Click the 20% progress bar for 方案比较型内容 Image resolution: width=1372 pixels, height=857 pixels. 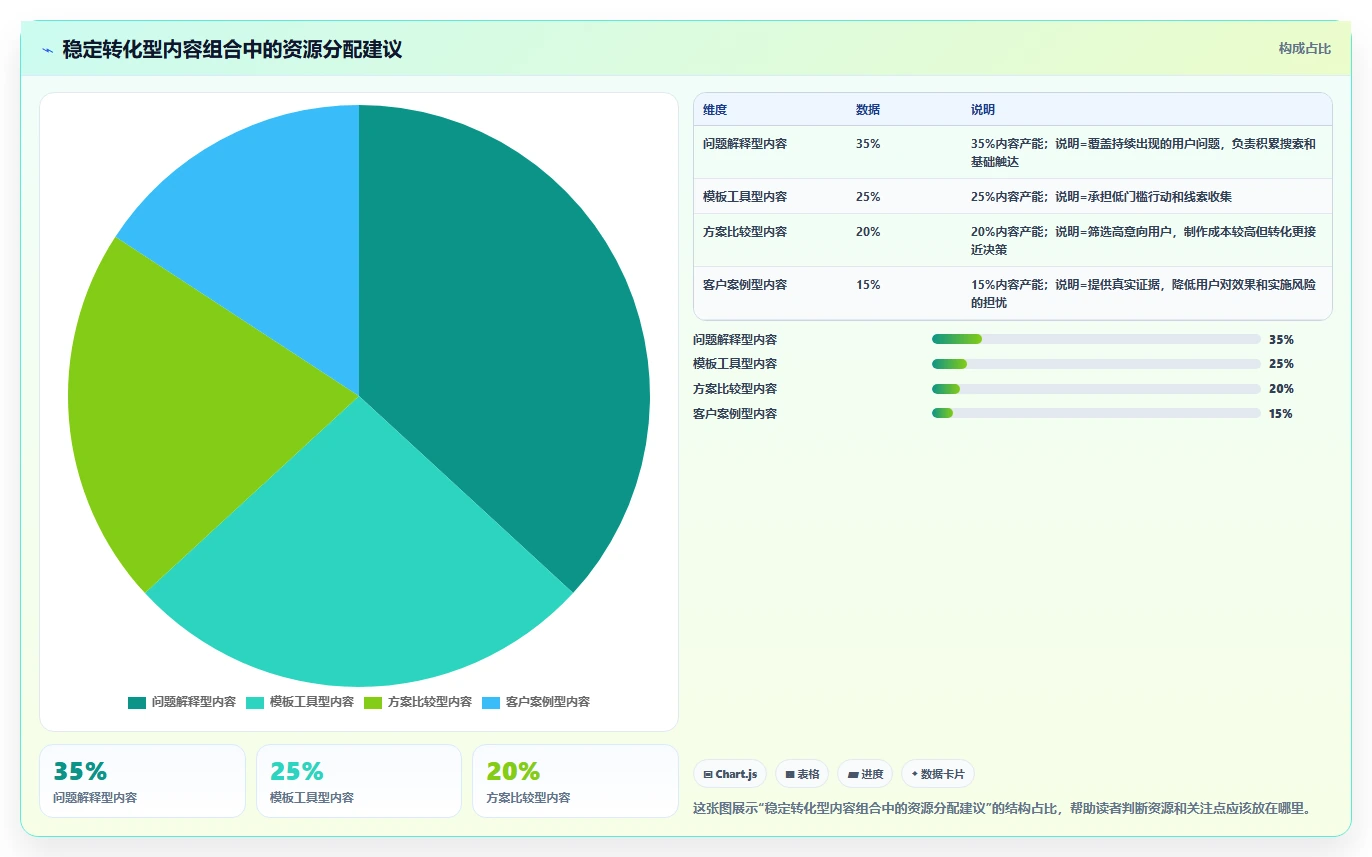pos(1096,389)
